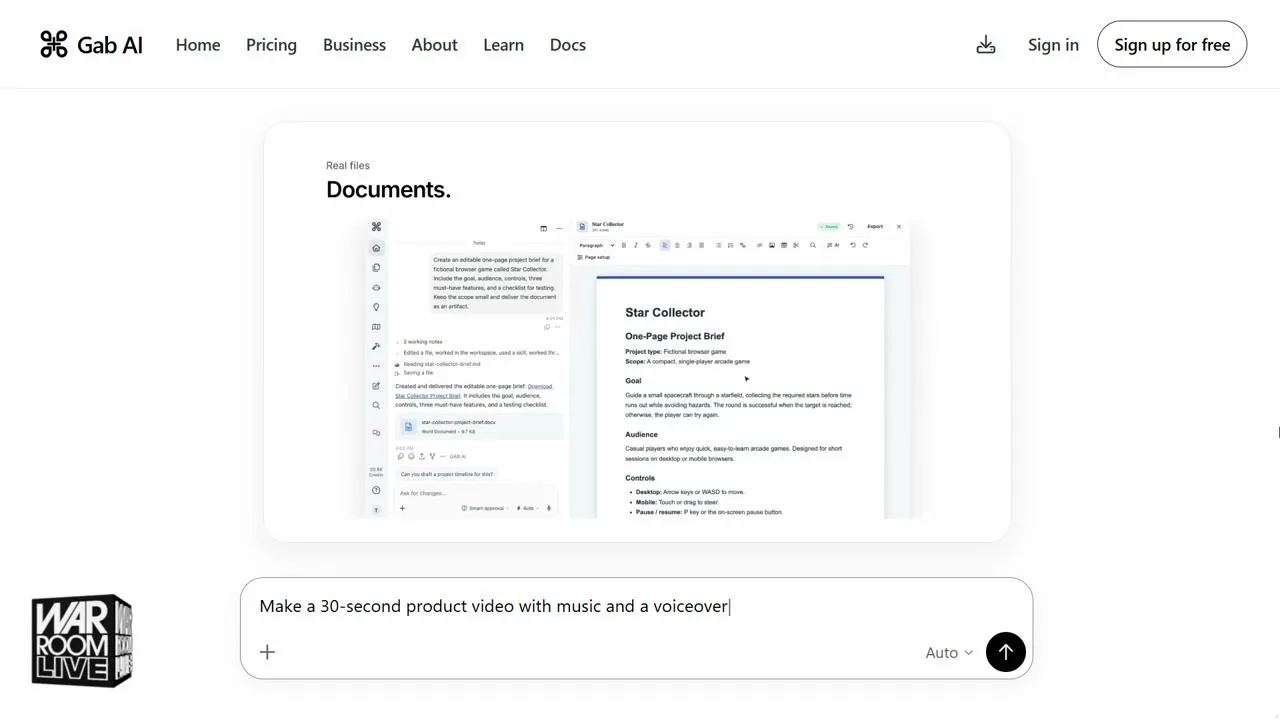Click the Sign in link
This screenshot has width=1280, height=720.
[1053, 45]
